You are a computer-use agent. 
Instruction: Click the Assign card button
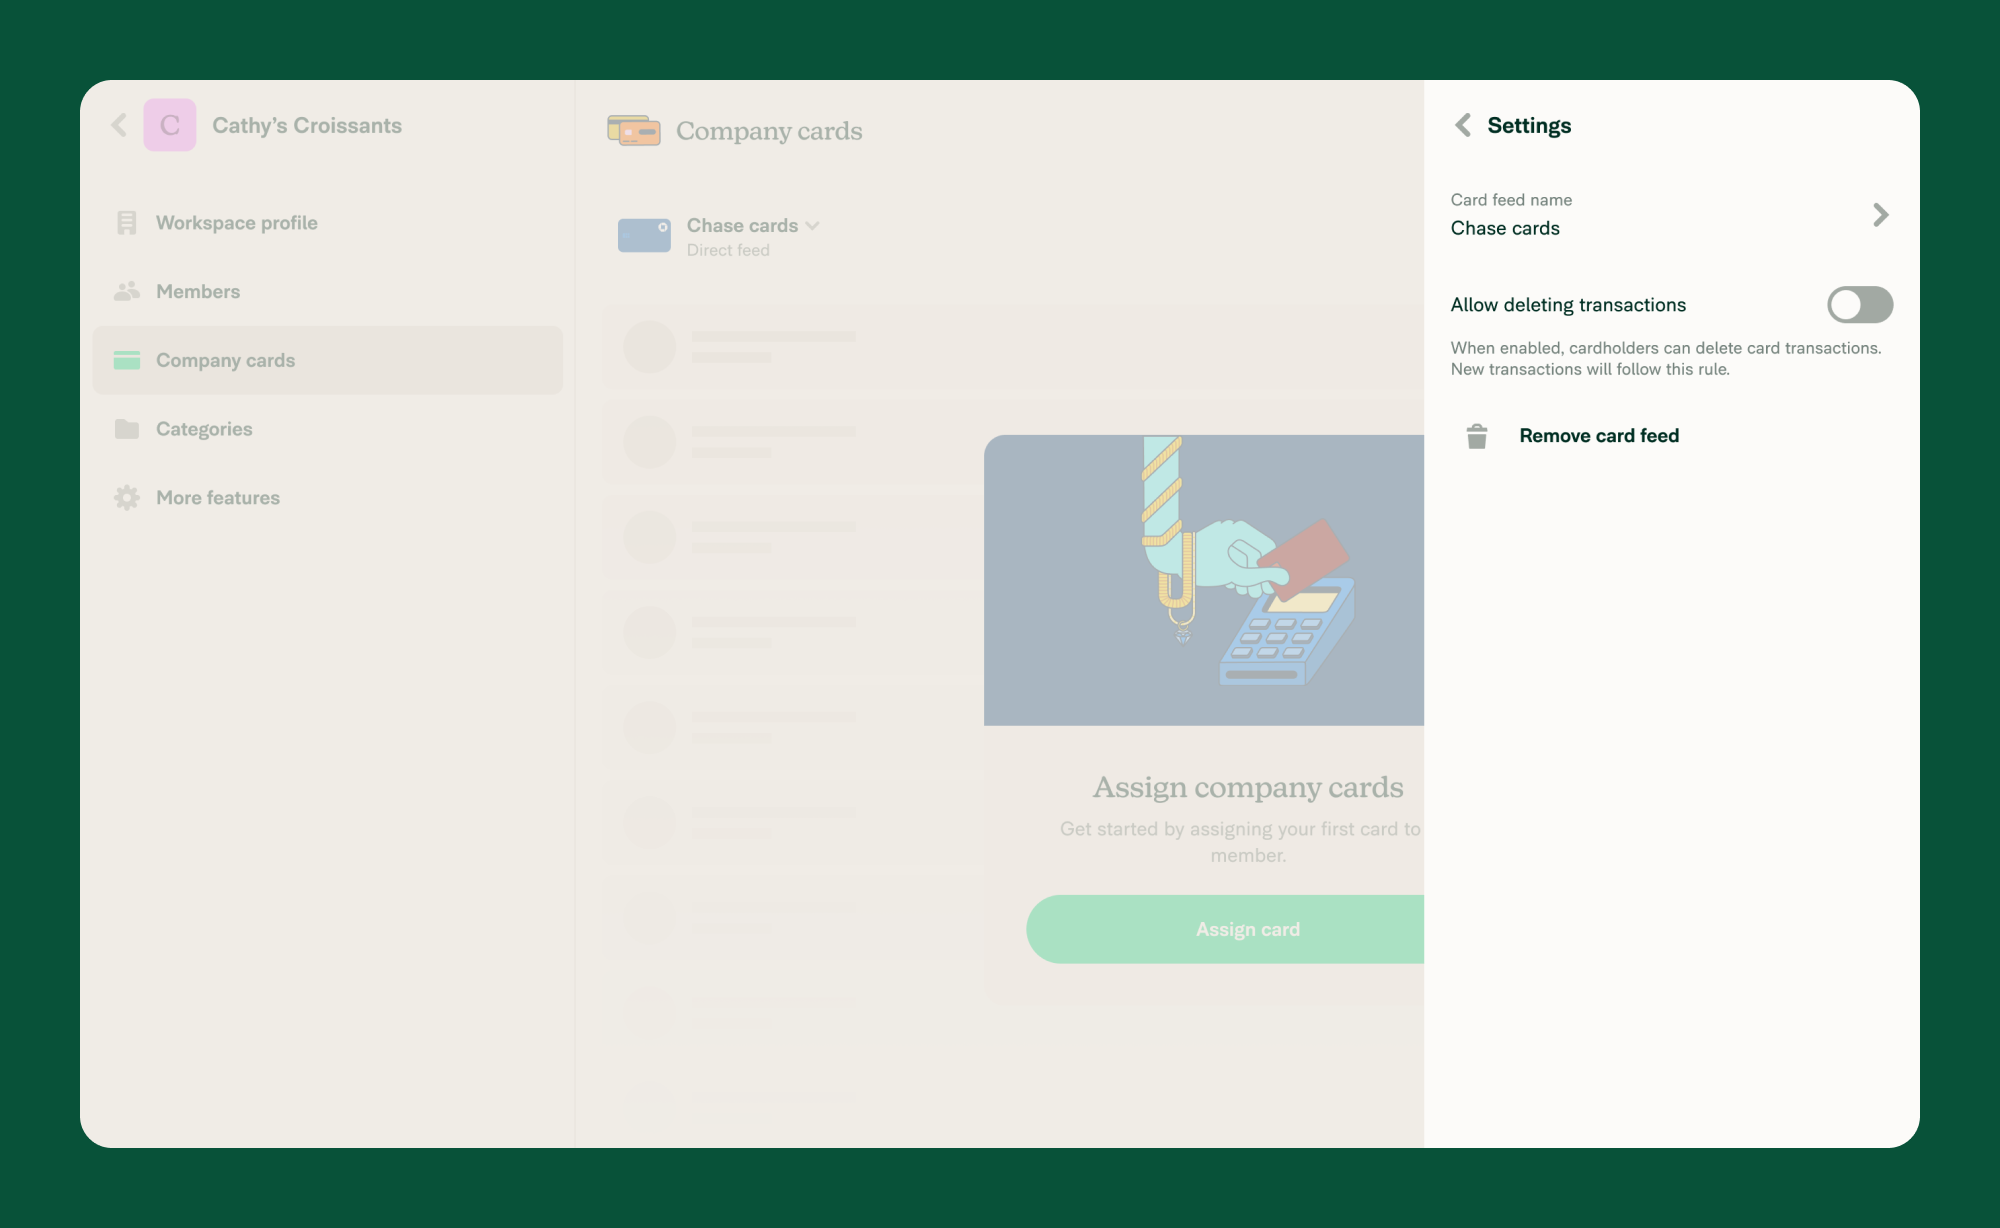pyautogui.click(x=1247, y=928)
